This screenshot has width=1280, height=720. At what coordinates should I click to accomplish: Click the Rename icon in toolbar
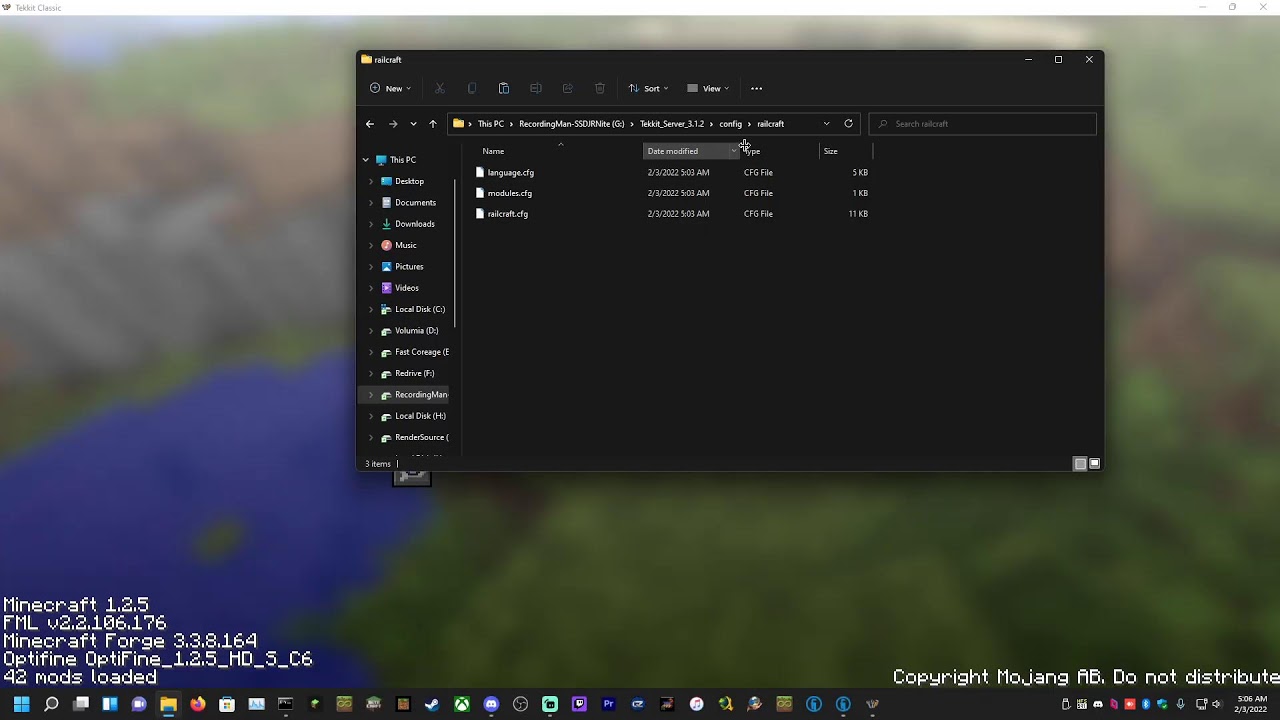coord(536,88)
